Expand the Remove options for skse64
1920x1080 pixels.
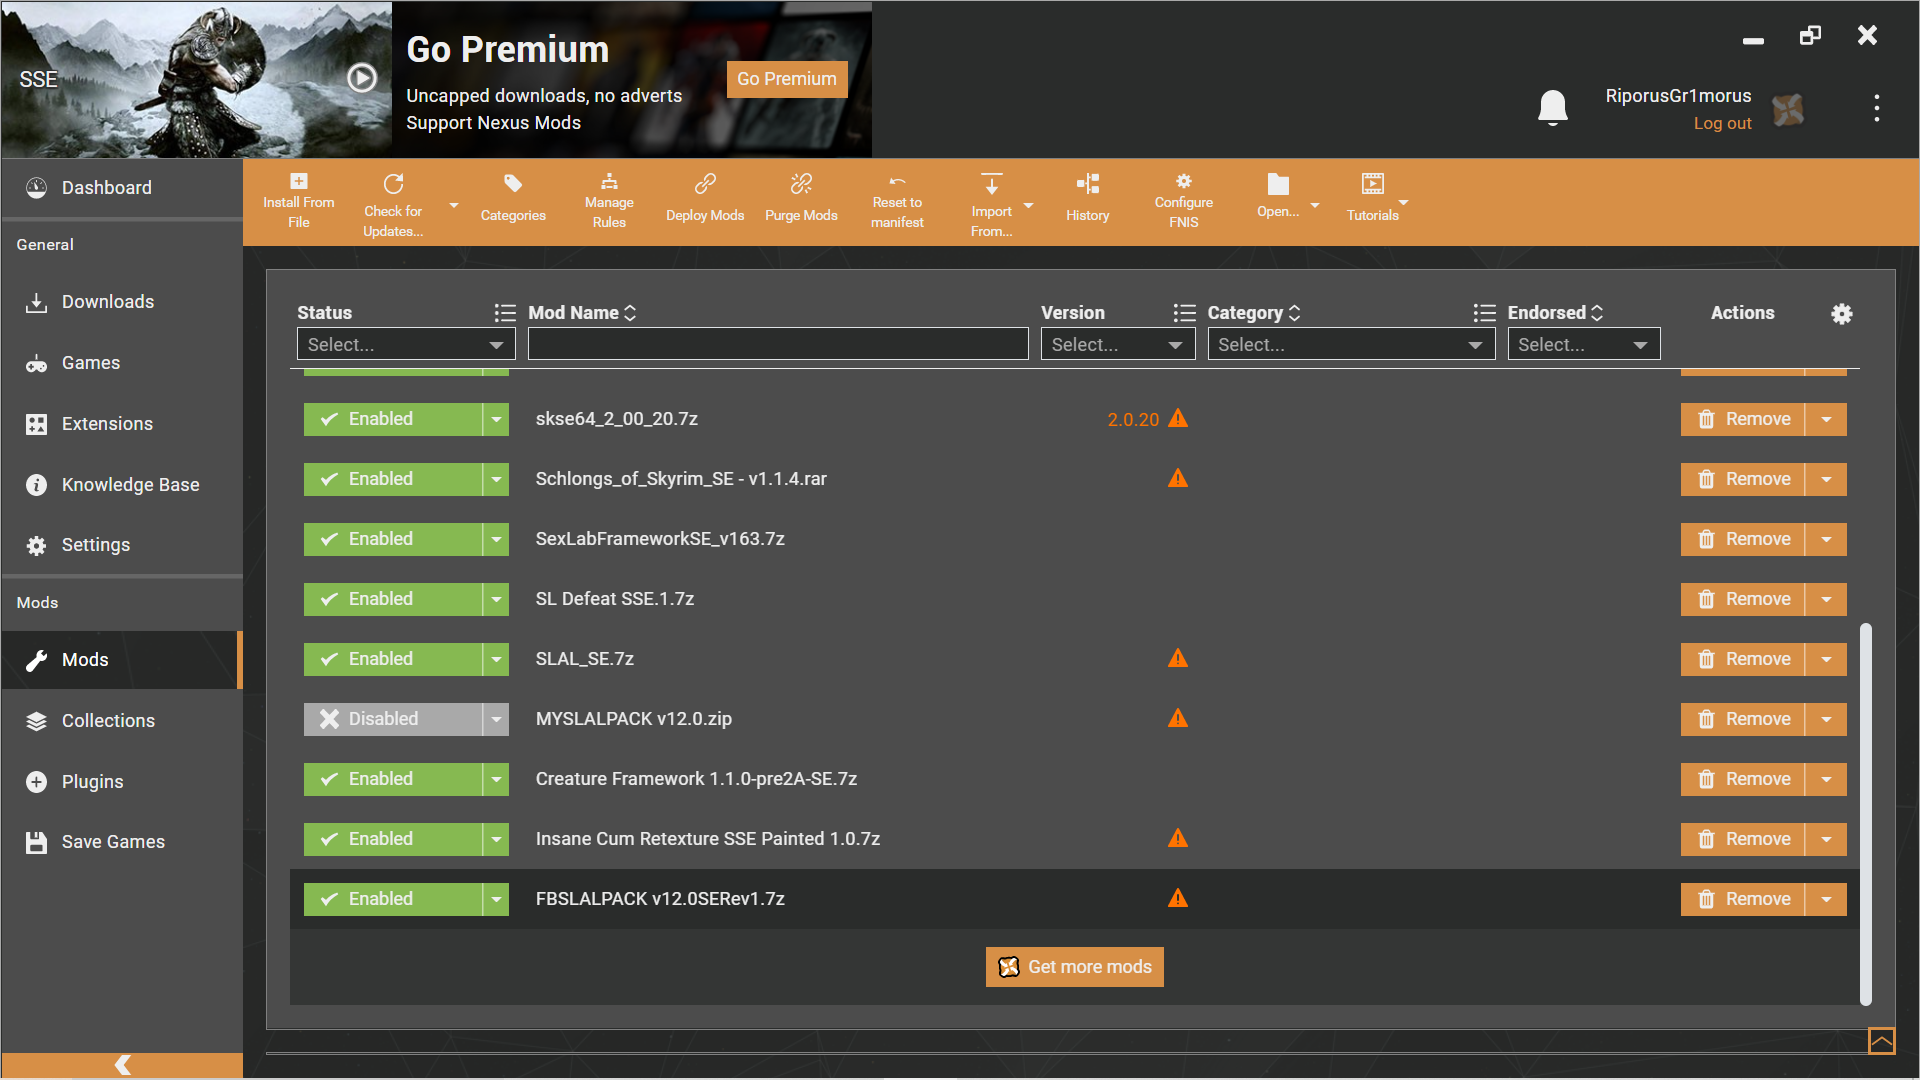coord(1827,419)
